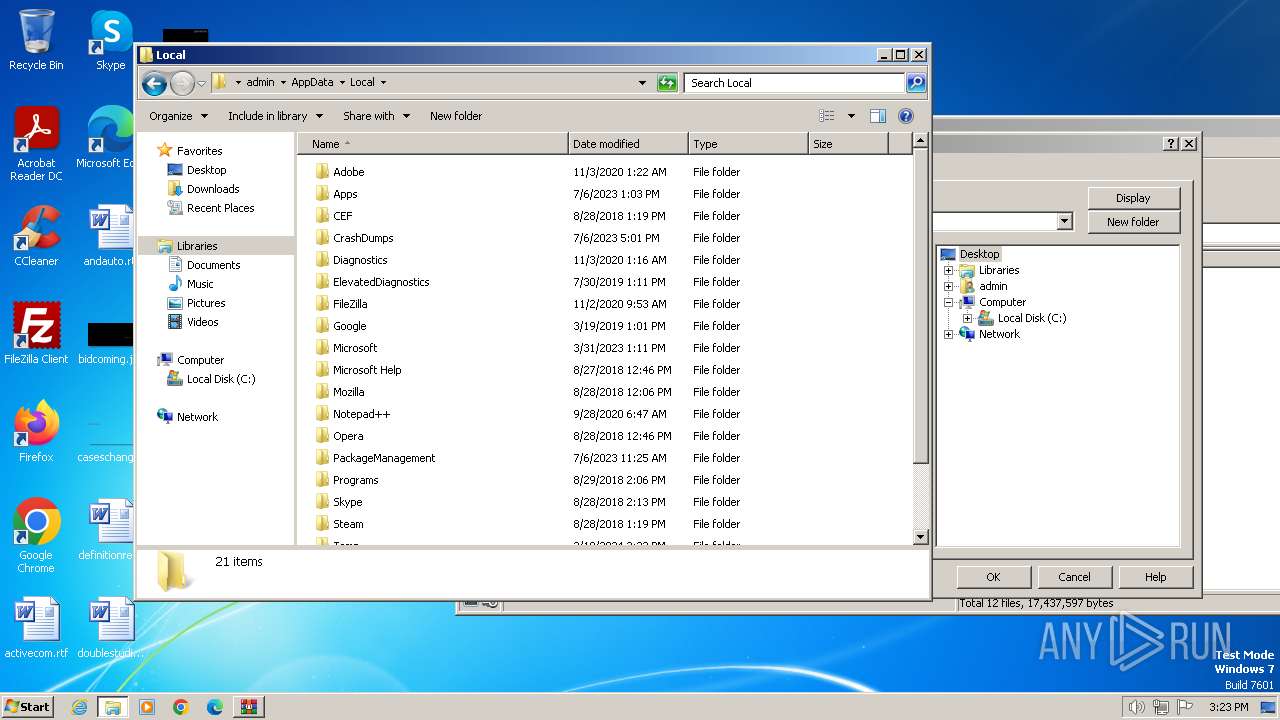Click OK in the background dialog
Screen dimensions: 1280x720
(x=993, y=577)
